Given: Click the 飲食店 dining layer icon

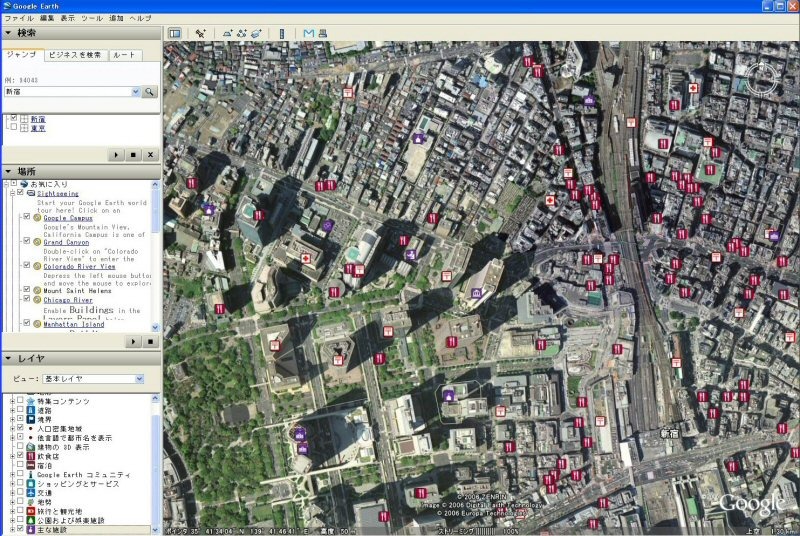Looking at the screenshot, I should pyautogui.click(x=31, y=456).
